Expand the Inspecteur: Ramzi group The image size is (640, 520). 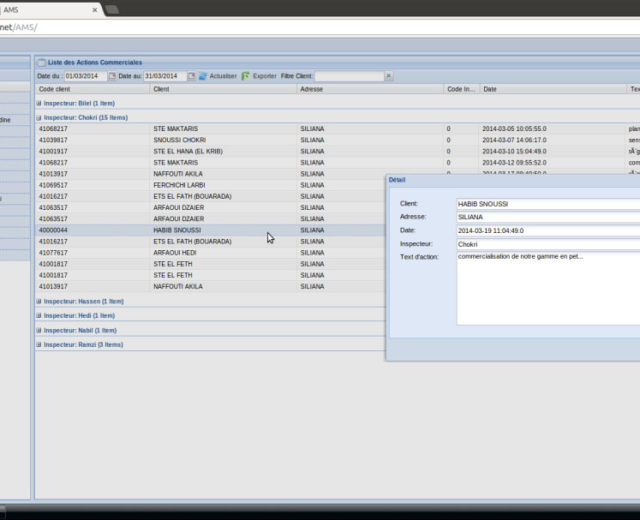[x=39, y=344]
